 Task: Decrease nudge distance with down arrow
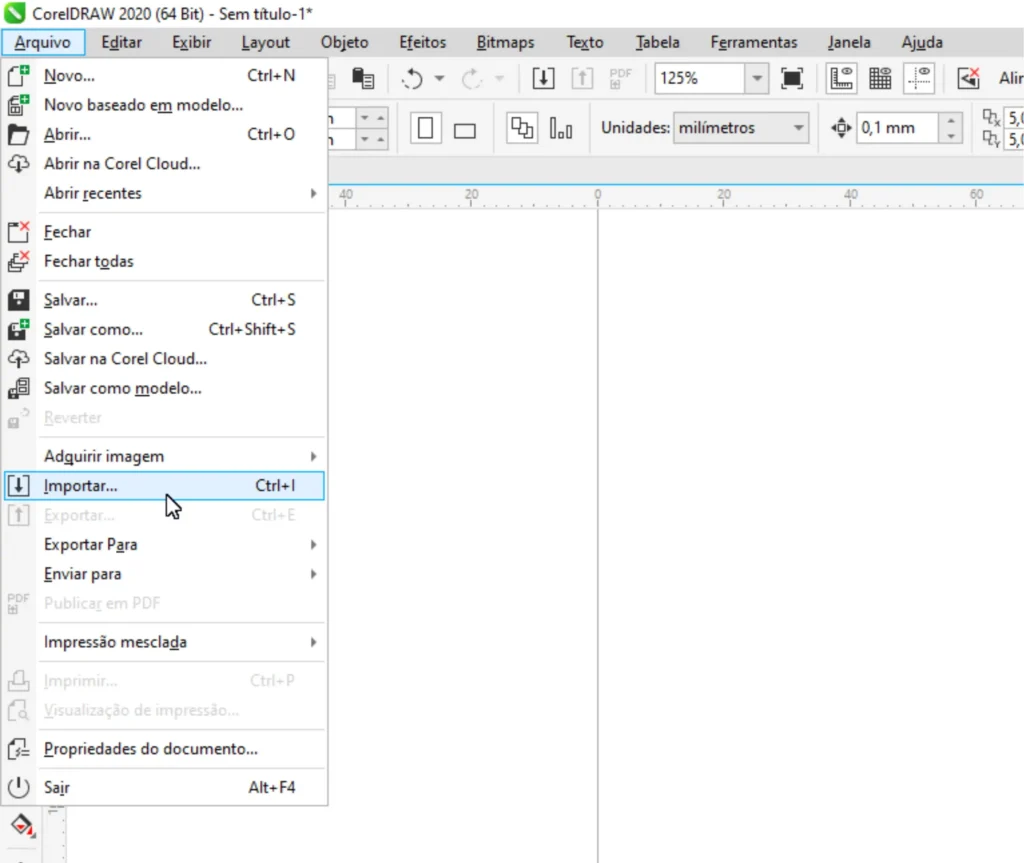click(x=951, y=136)
